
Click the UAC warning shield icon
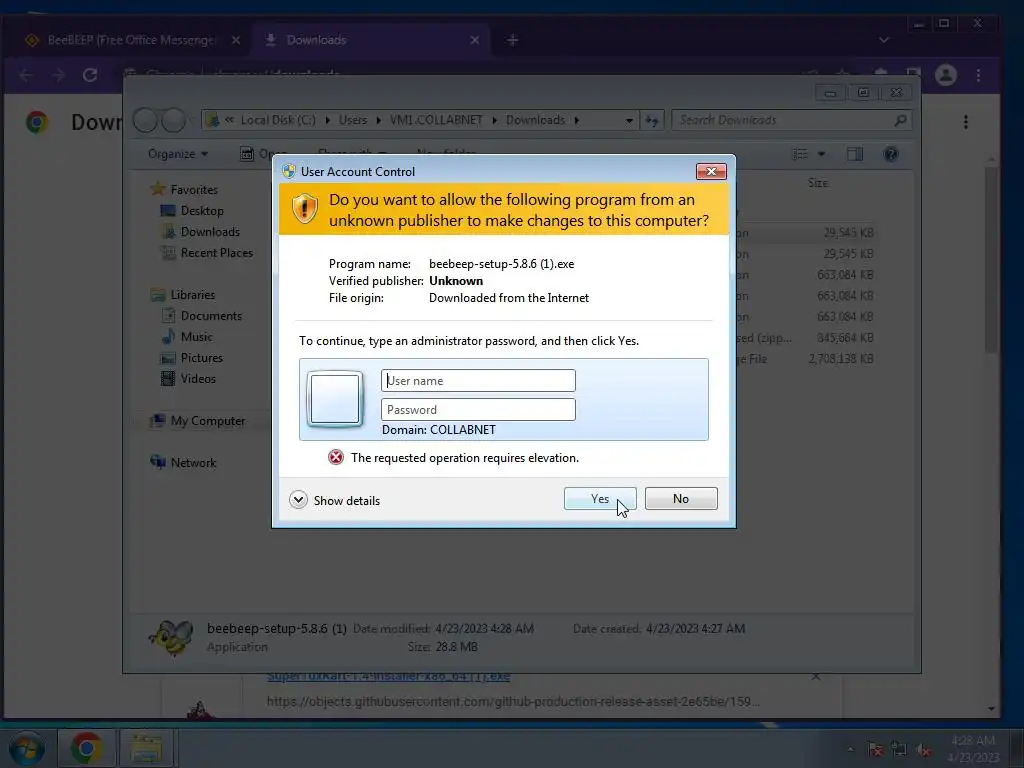(304, 209)
